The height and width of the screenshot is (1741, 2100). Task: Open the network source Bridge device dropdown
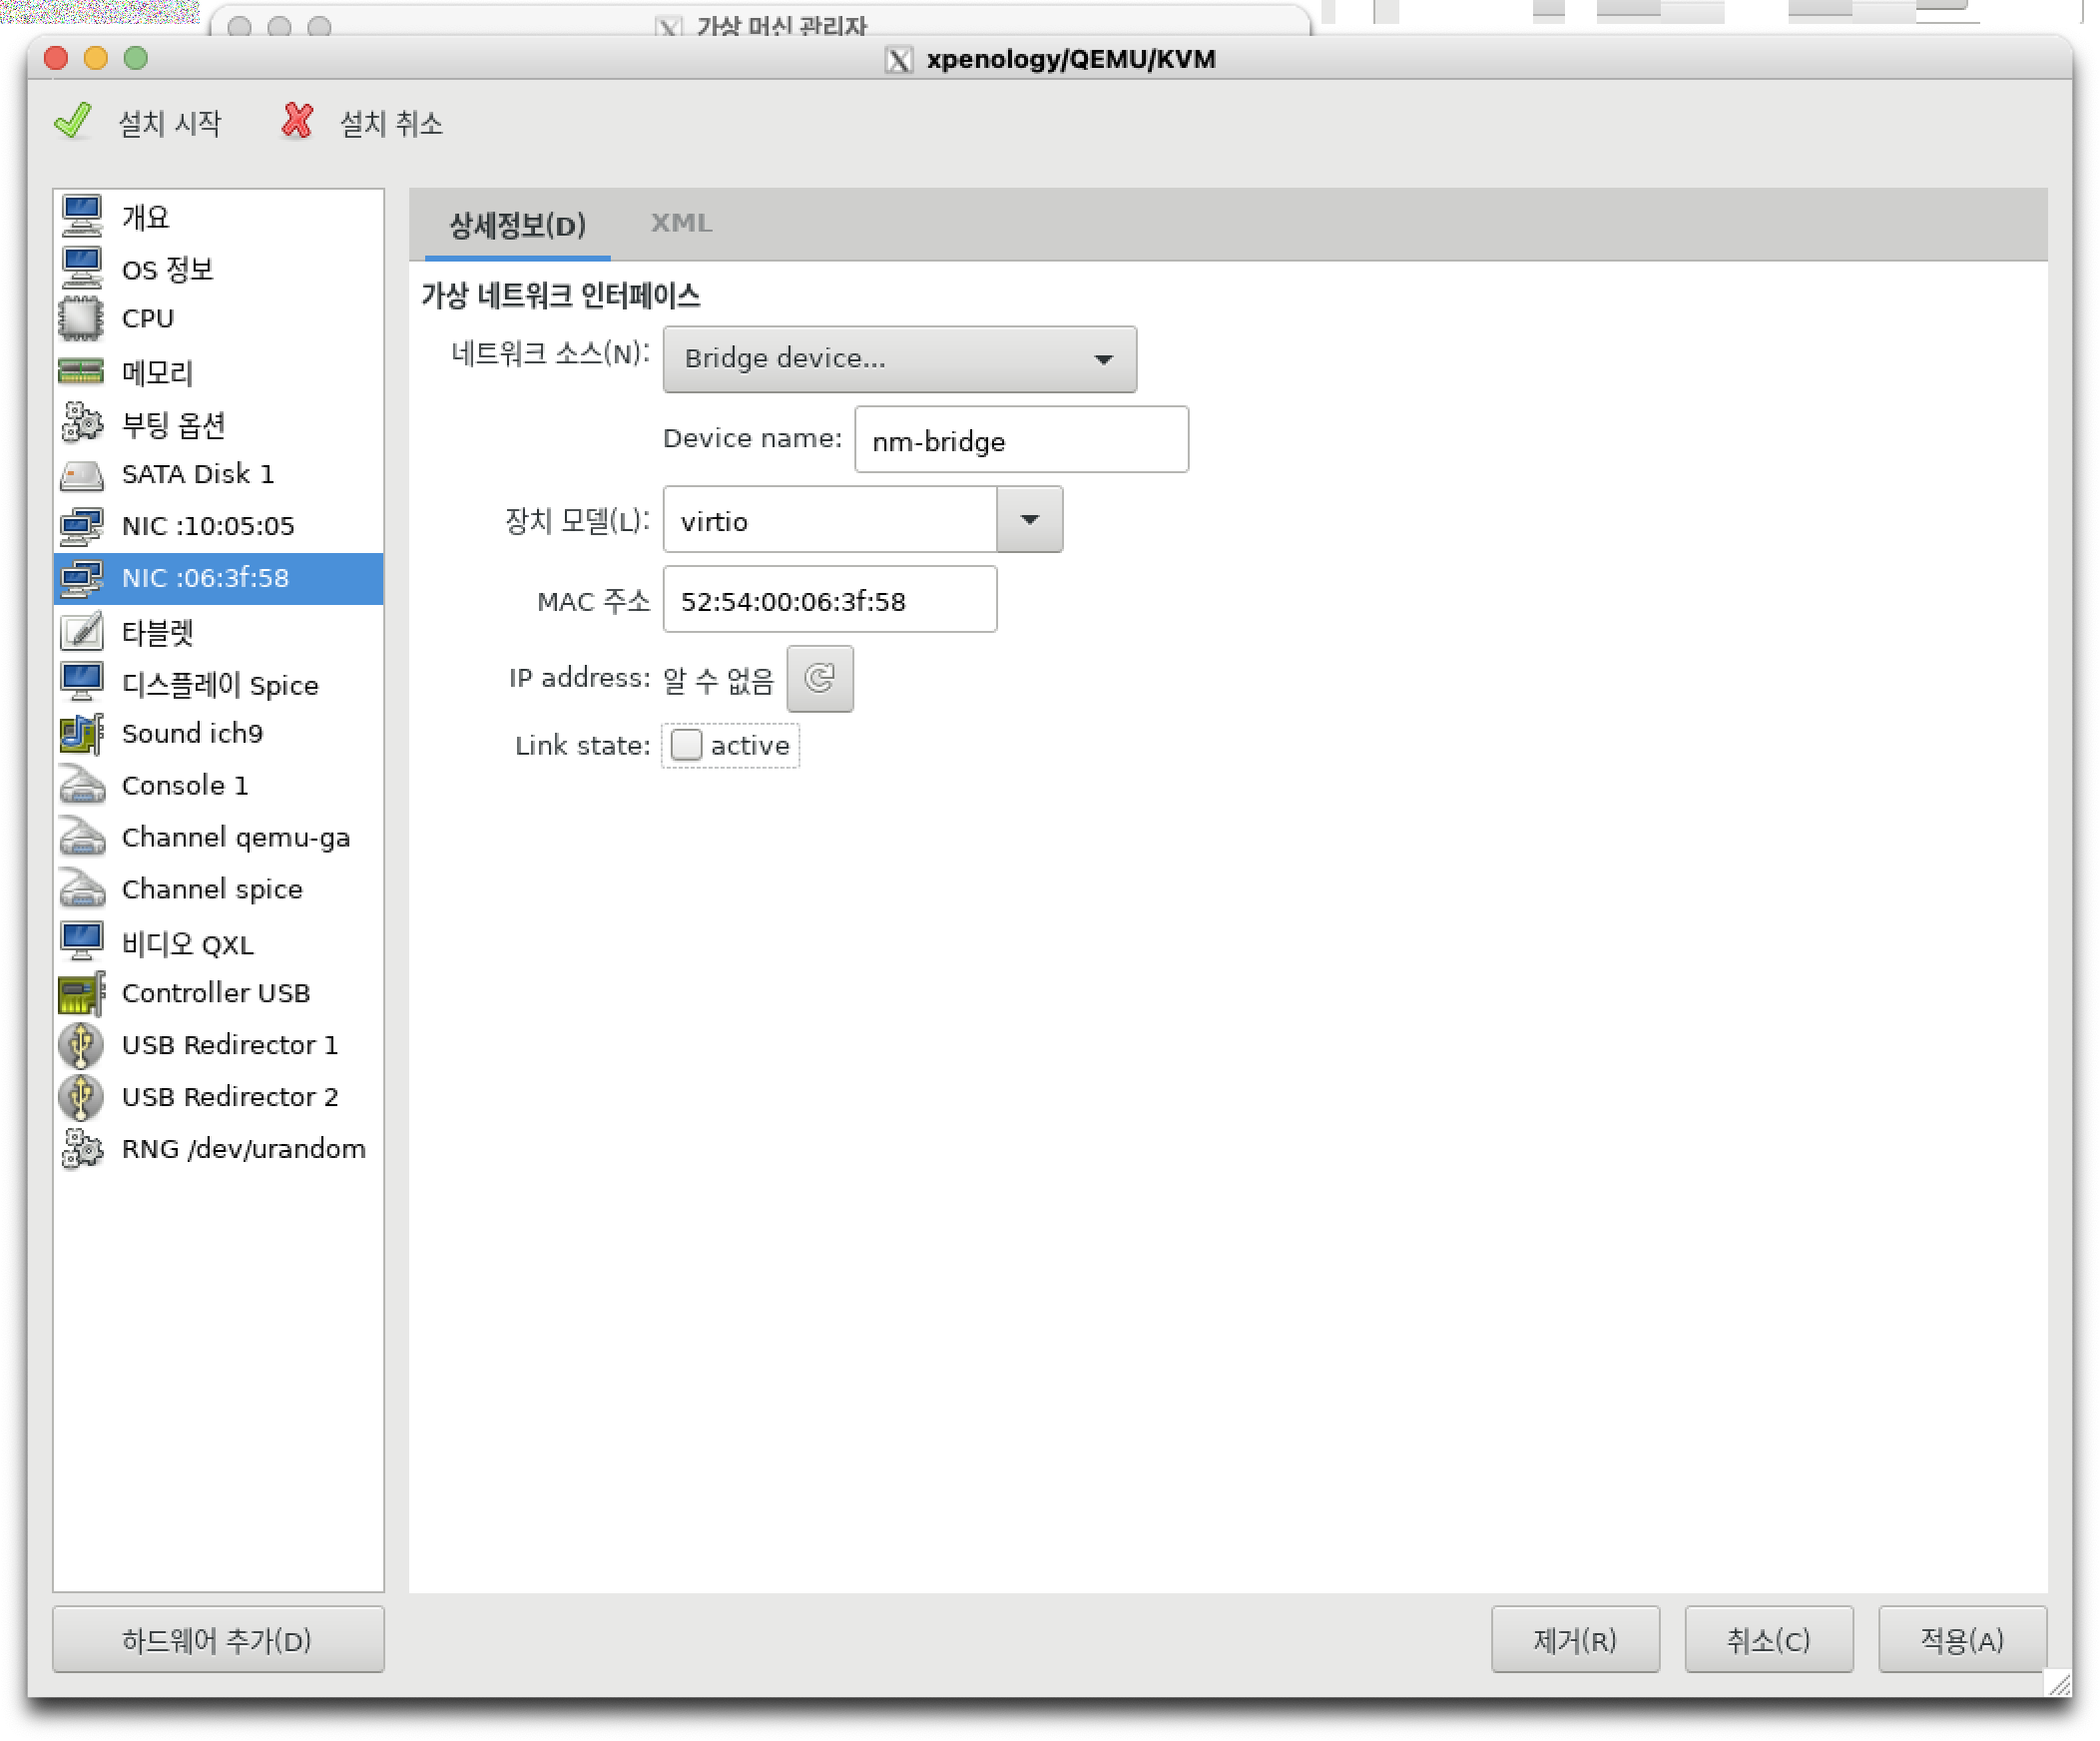click(898, 359)
